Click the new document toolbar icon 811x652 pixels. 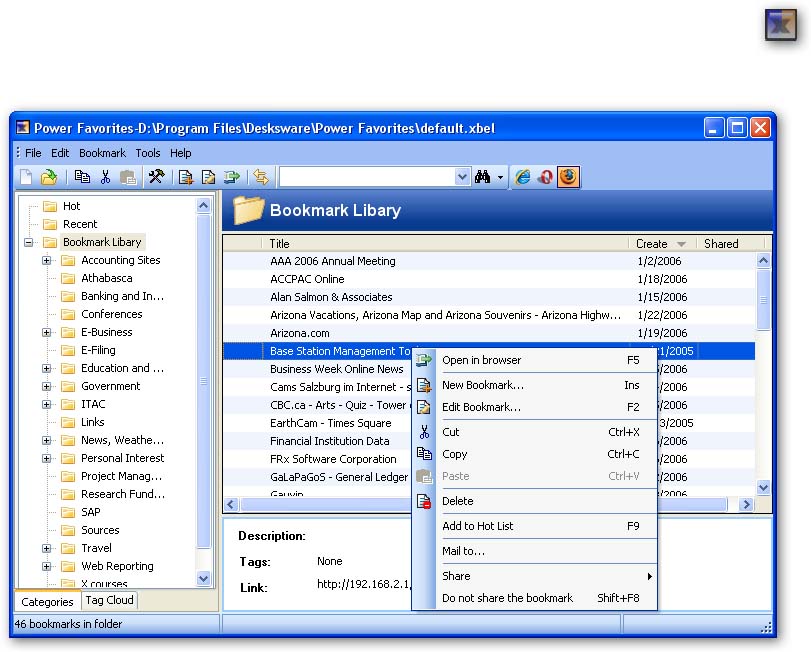click(x=27, y=177)
